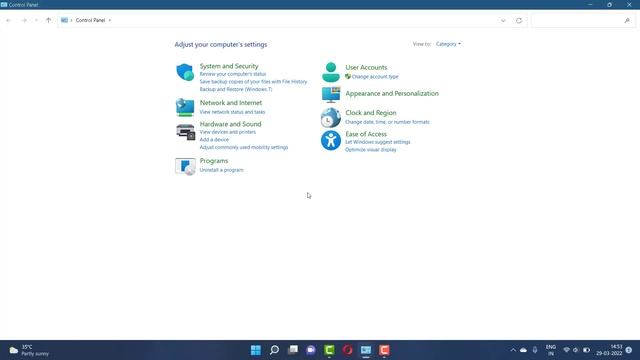Screen dimensions: 640x360
Task: Click the volume tray icon
Action: click(x=576, y=350)
